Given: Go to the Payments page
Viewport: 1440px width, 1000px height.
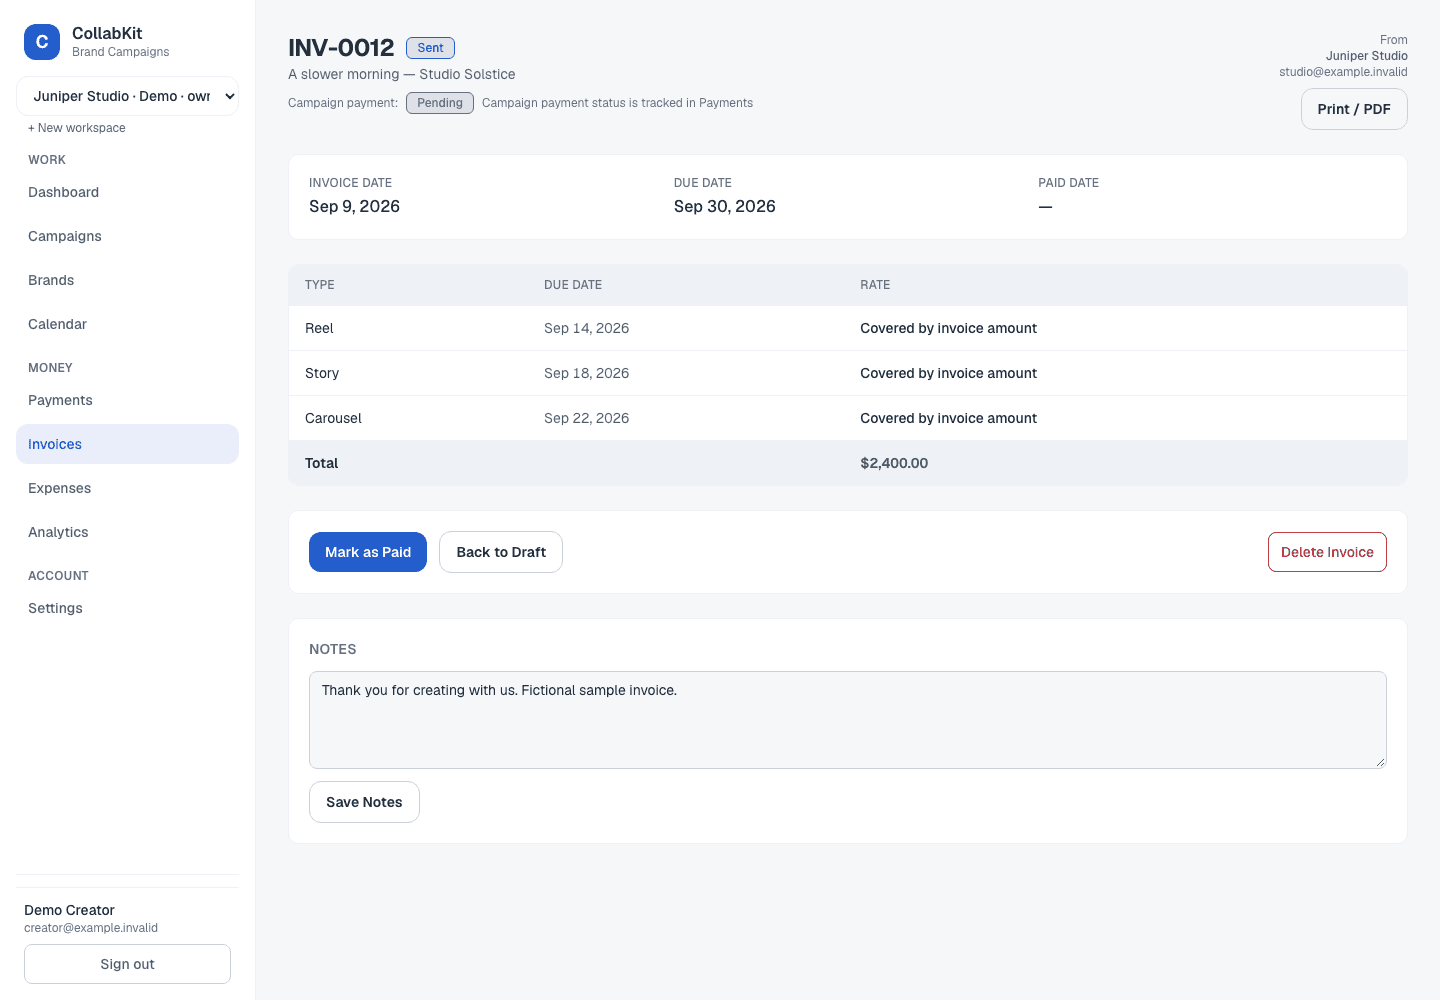Looking at the screenshot, I should click(x=127, y=400).
